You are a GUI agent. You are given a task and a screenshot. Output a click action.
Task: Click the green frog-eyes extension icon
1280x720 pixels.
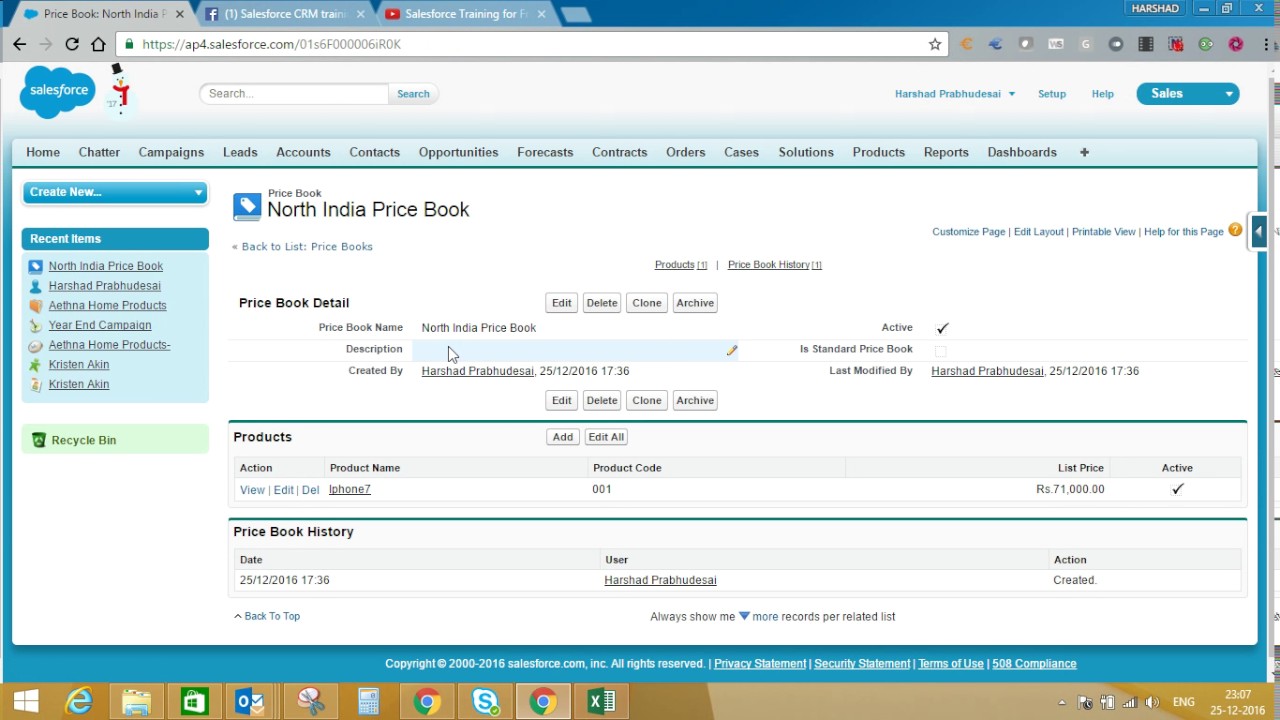[x=1206, y=44]
